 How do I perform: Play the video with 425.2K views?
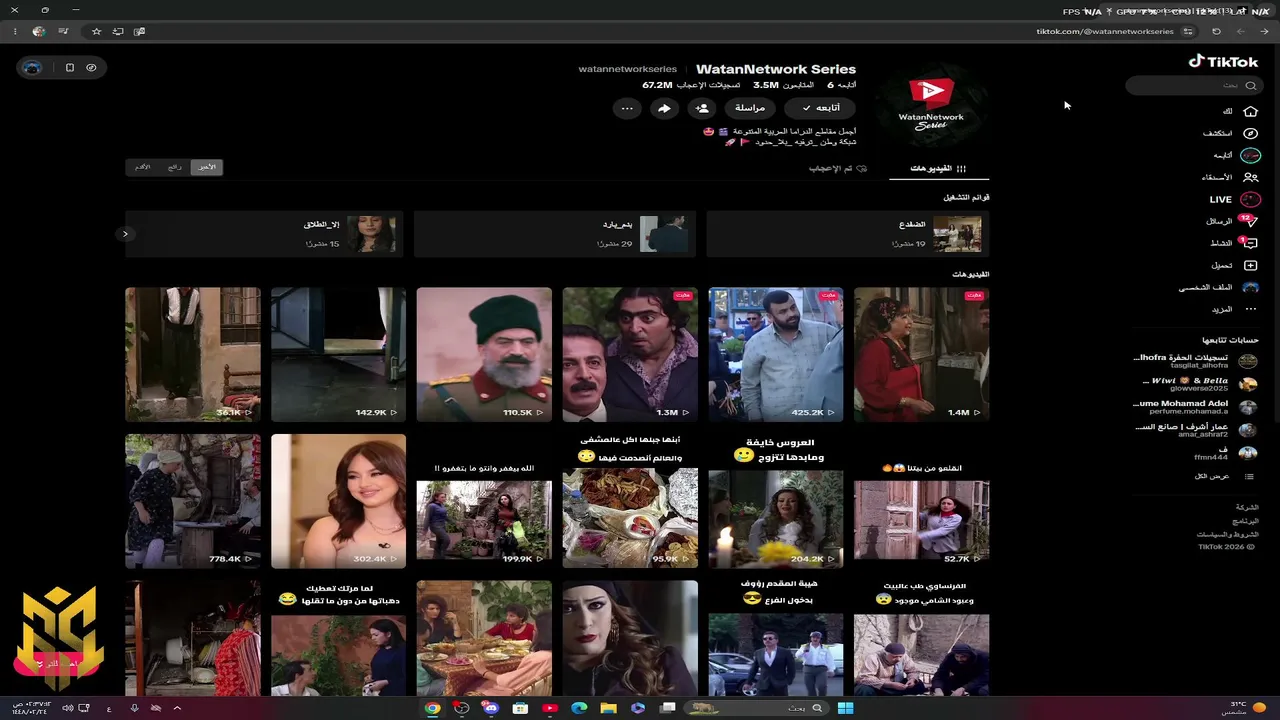(775, 355)
